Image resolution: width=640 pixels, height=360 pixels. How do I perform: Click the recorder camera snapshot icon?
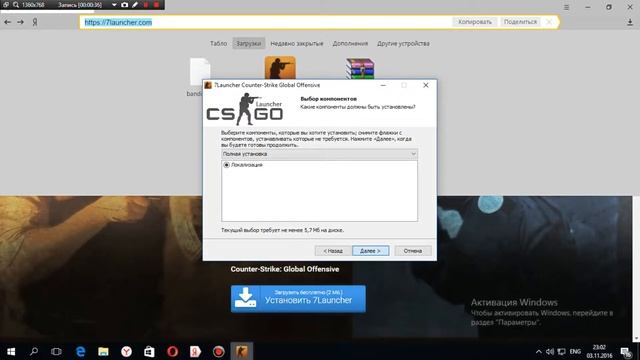tap(124, 5)
